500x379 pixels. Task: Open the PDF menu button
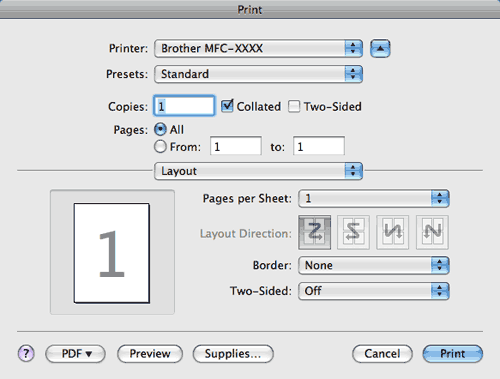click(76, 354)
